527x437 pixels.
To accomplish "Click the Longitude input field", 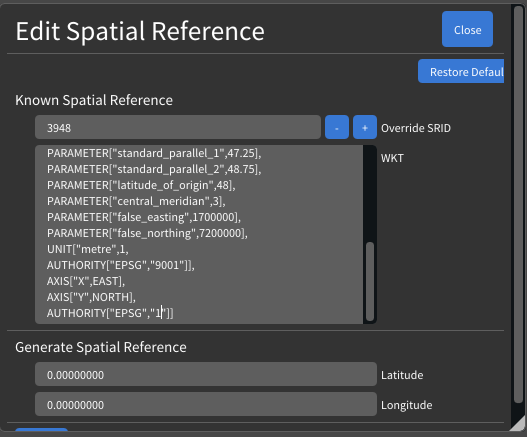I will coord(206,404).
